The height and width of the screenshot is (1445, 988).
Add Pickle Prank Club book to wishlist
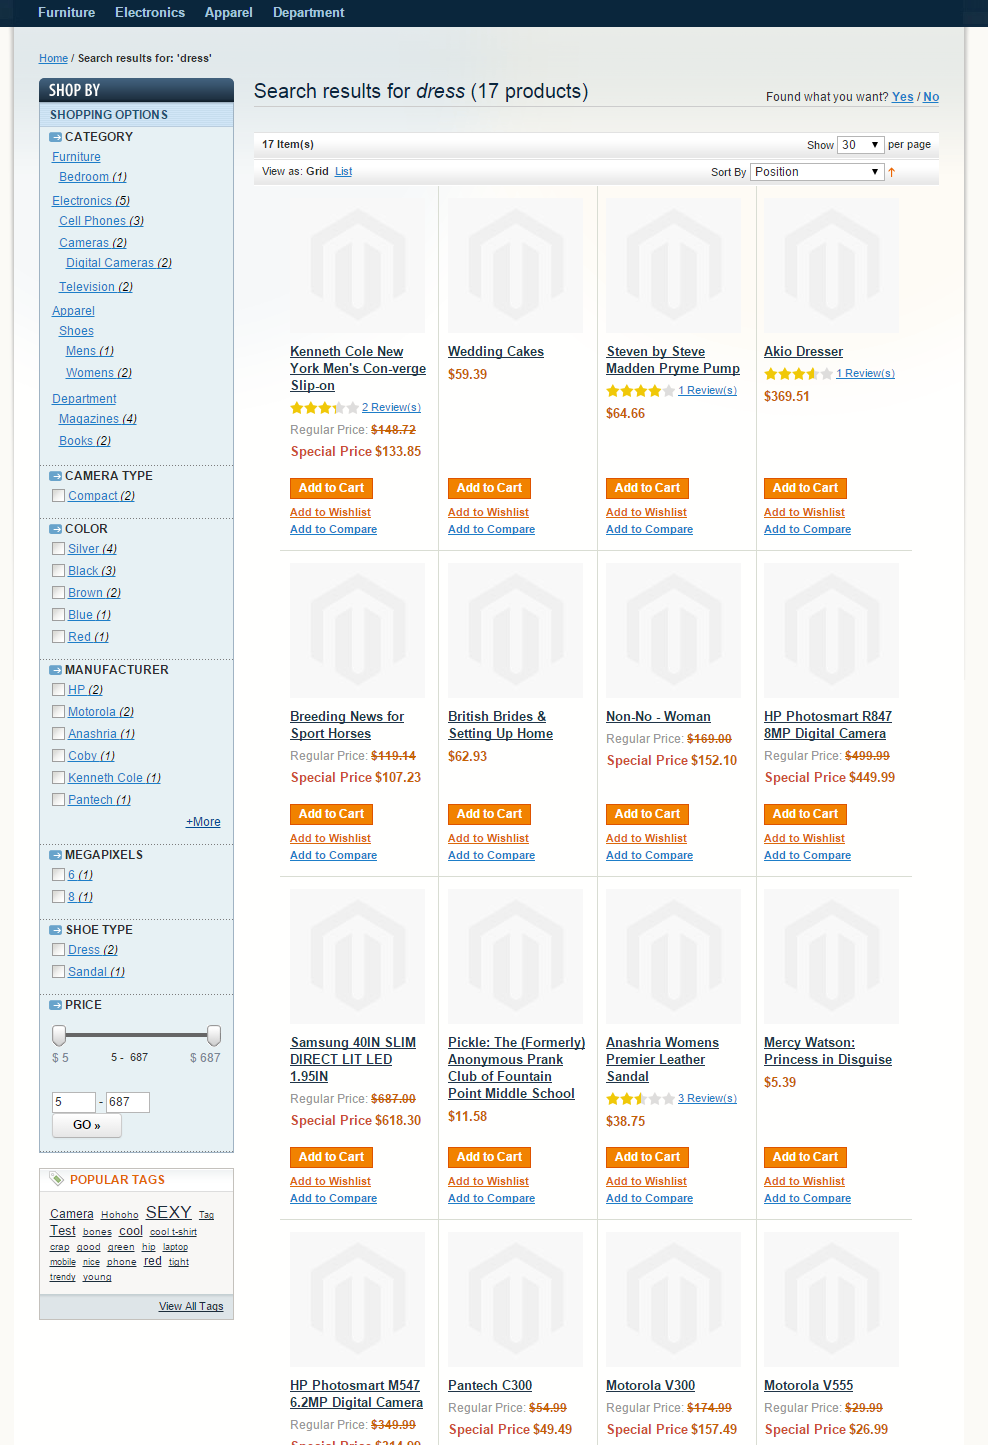click(x=488, y=1182)
